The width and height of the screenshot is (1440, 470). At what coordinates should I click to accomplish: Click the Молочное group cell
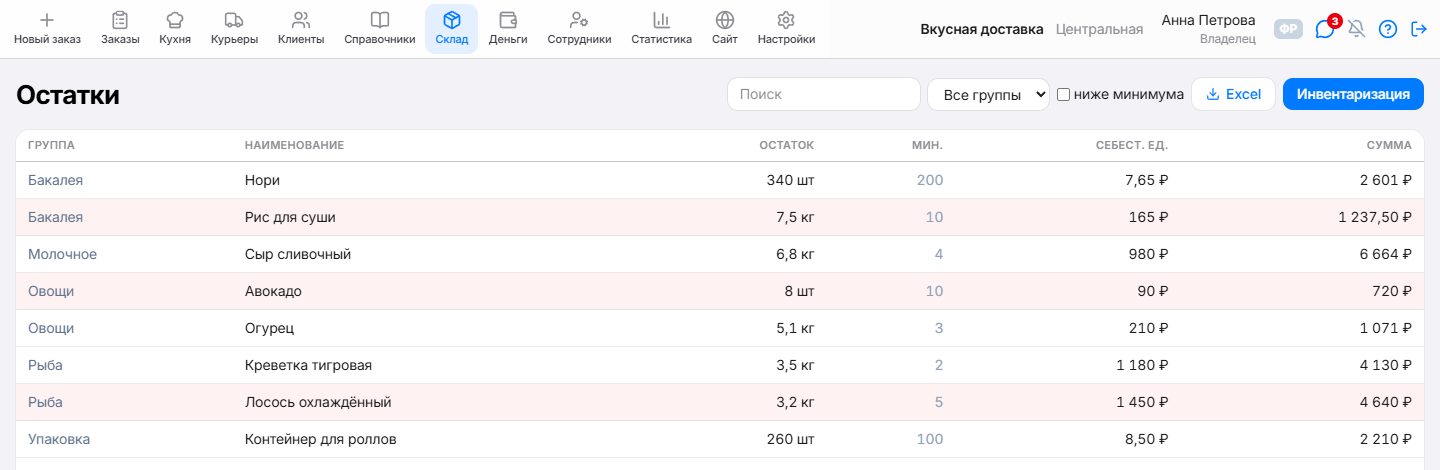(x=62, y=254)
